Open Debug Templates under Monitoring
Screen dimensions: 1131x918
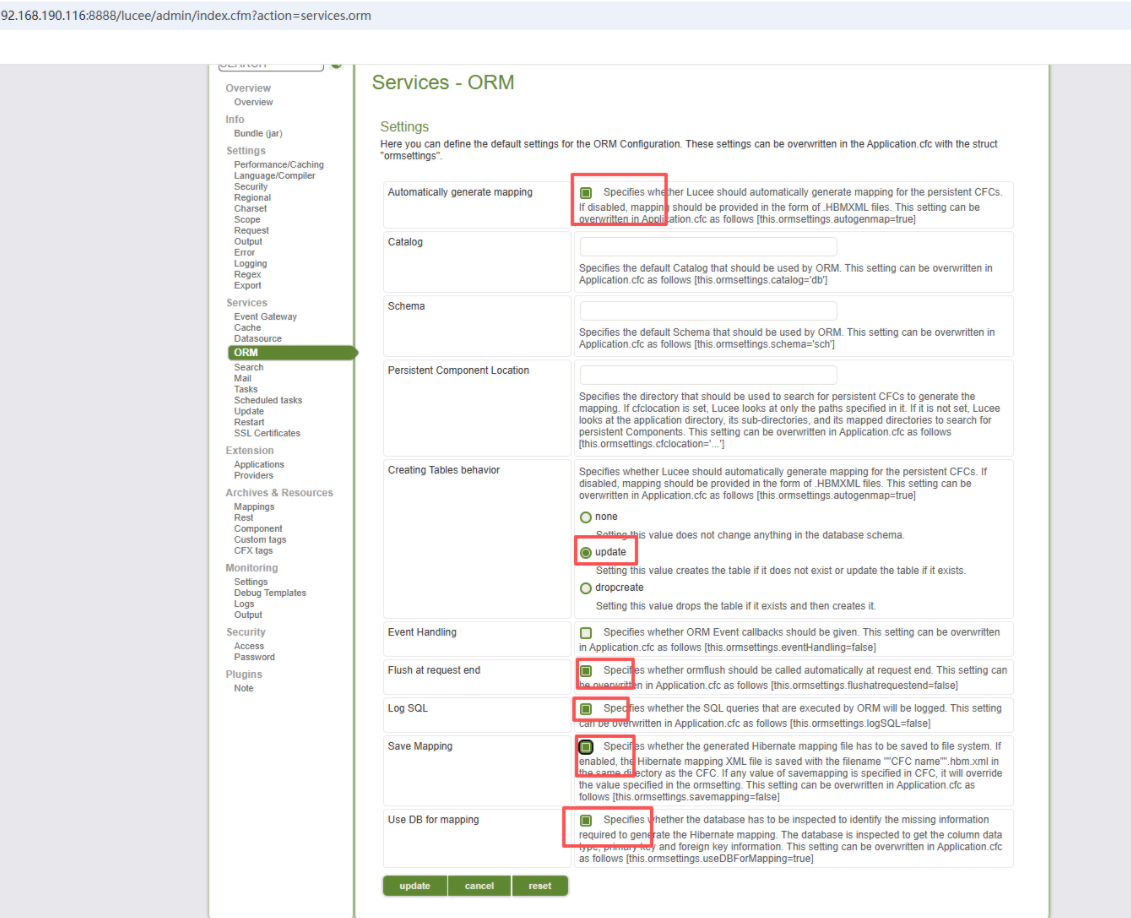click(x=270, y=593)
